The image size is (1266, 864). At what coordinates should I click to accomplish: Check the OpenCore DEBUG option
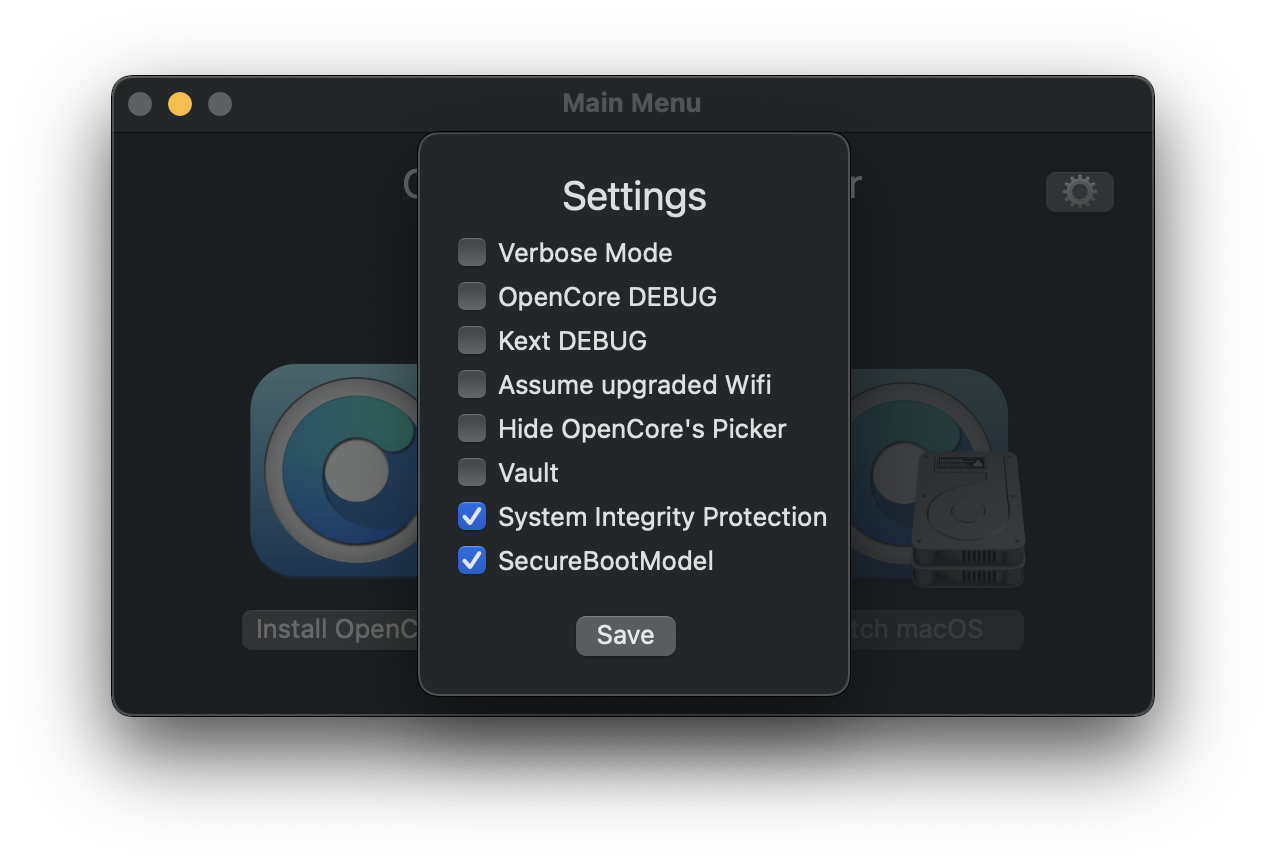click(x=471, y=296)
